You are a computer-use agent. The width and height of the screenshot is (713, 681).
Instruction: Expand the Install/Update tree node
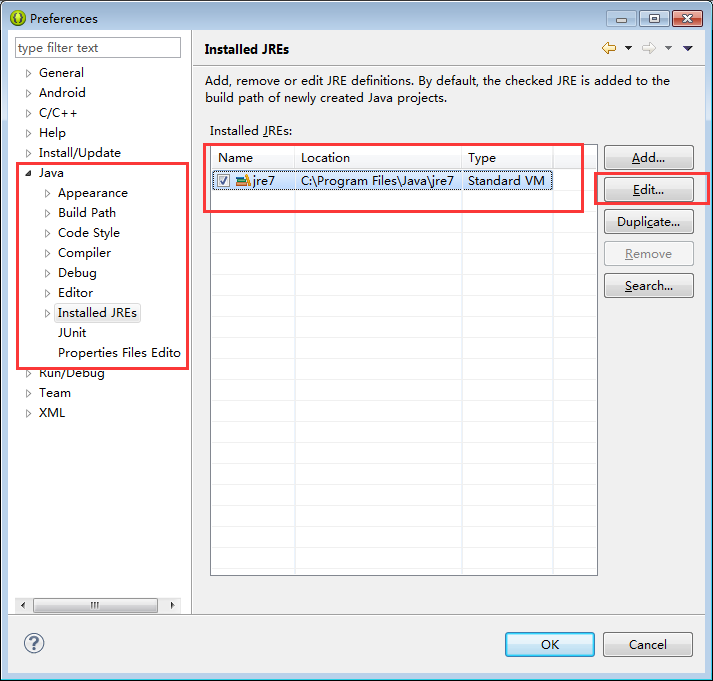tap(28, 153)
